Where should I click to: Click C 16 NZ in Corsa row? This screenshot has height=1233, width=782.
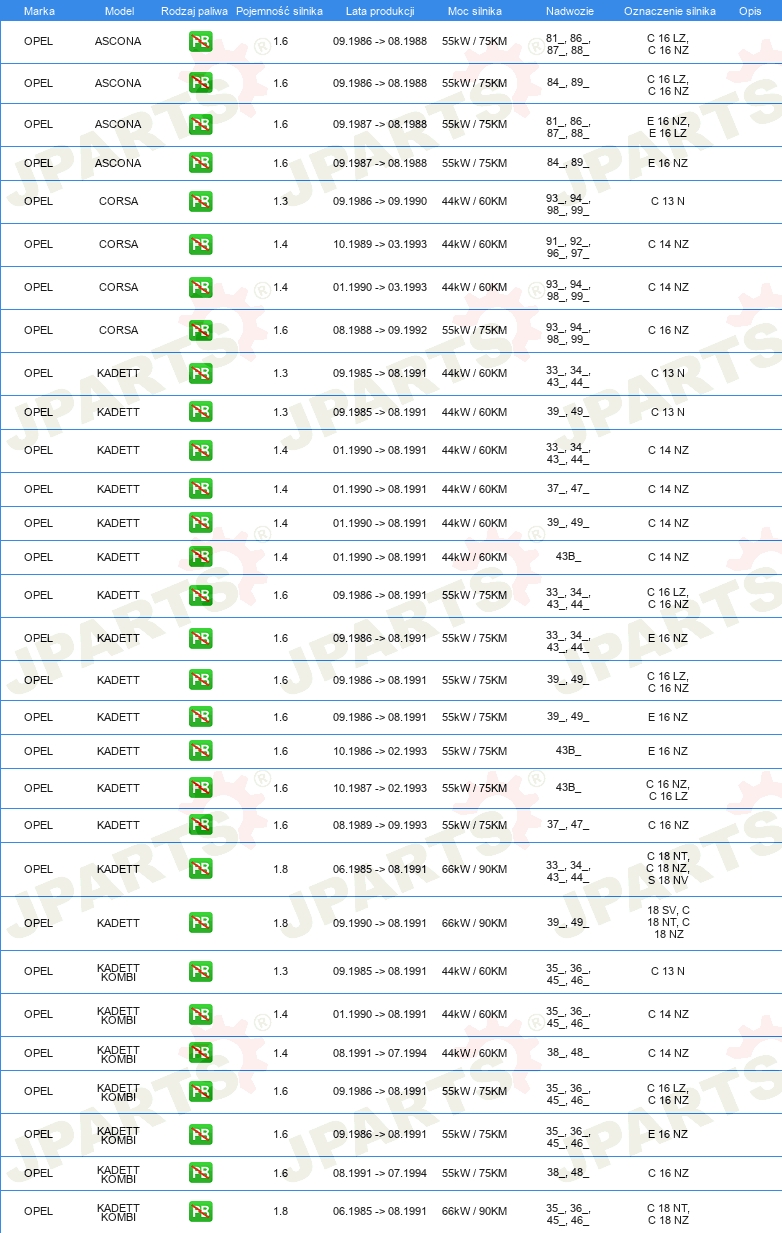click(668, 330)
